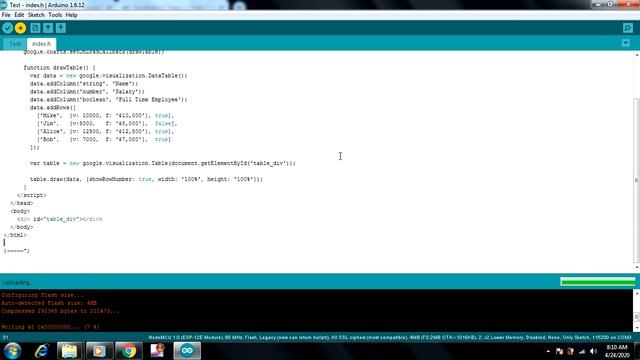640x360 pixels.
Task: Create a new sketch with New icon
Action: click(35, 28)
